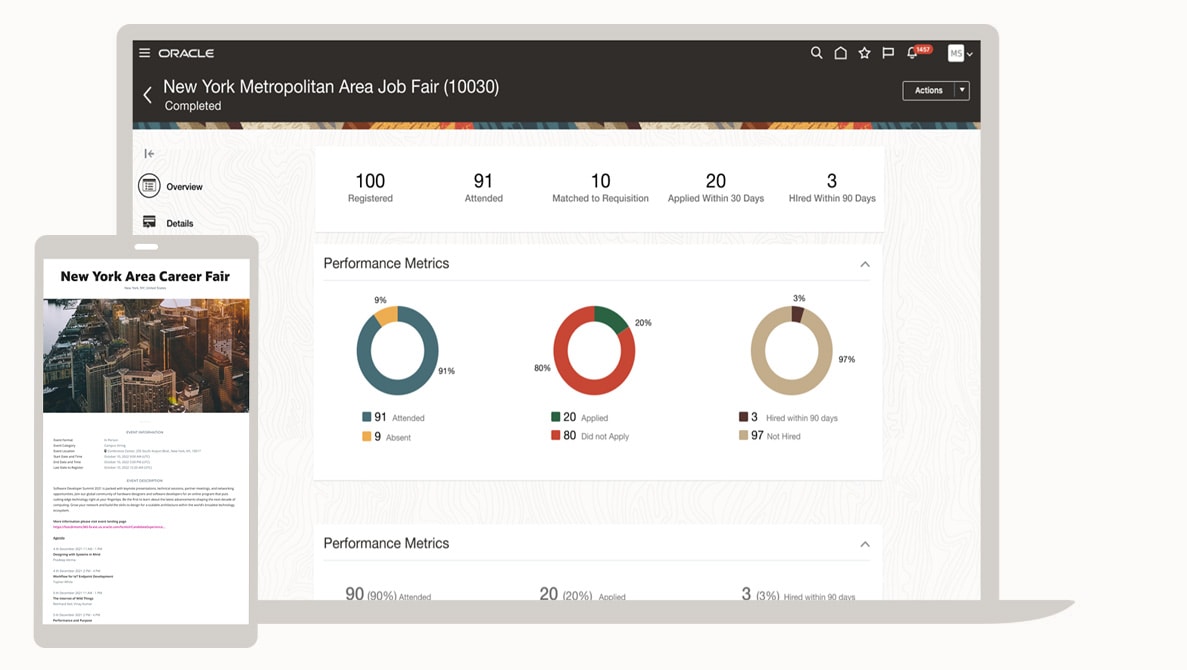Click the New York city skyline image

pos(146,355)
